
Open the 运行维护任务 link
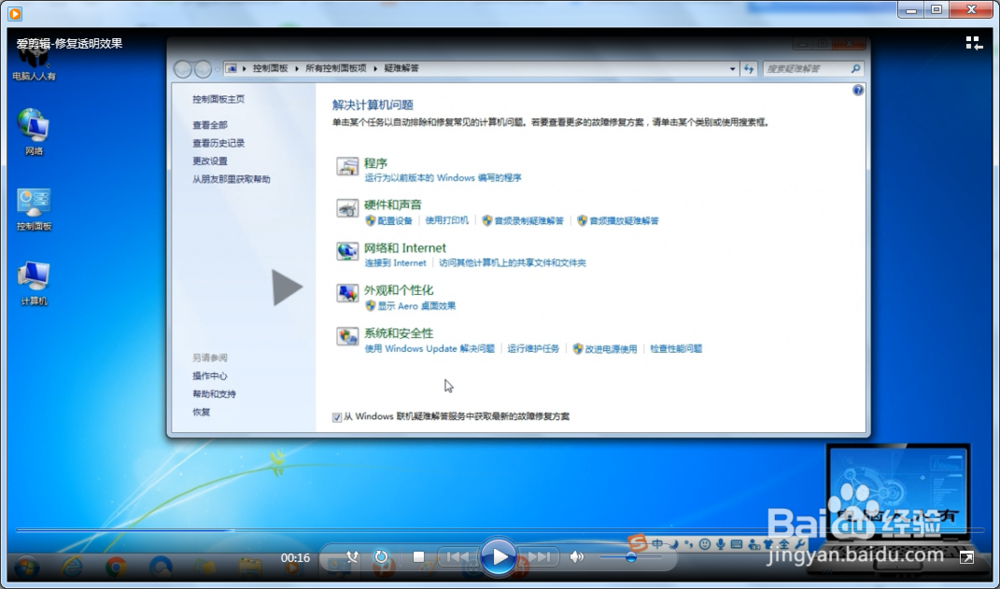point(533,349)
